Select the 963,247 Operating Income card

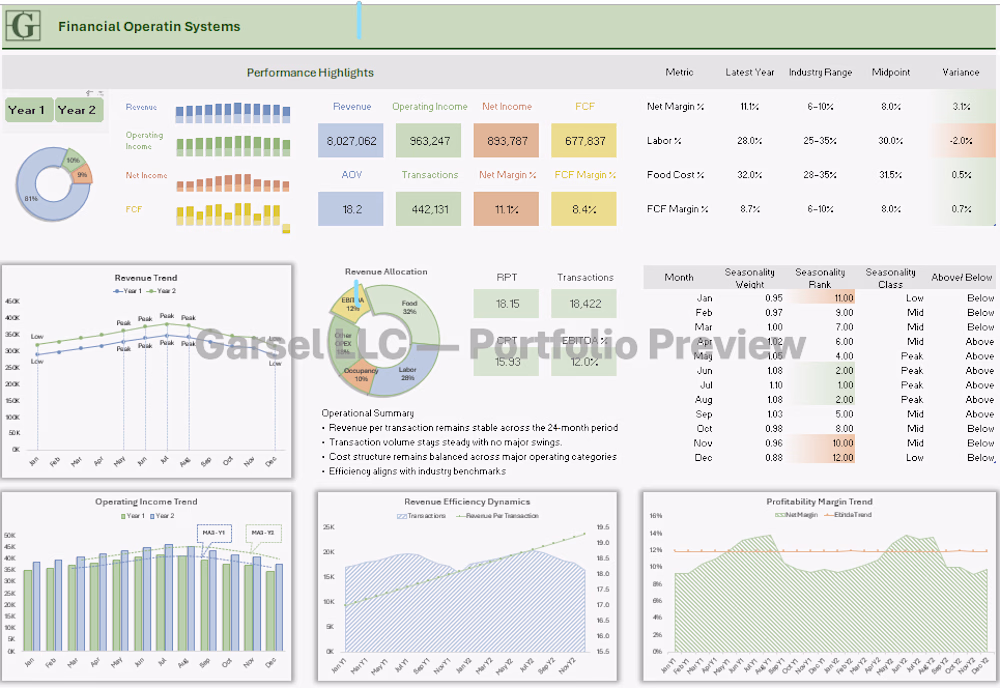(429, 141)
